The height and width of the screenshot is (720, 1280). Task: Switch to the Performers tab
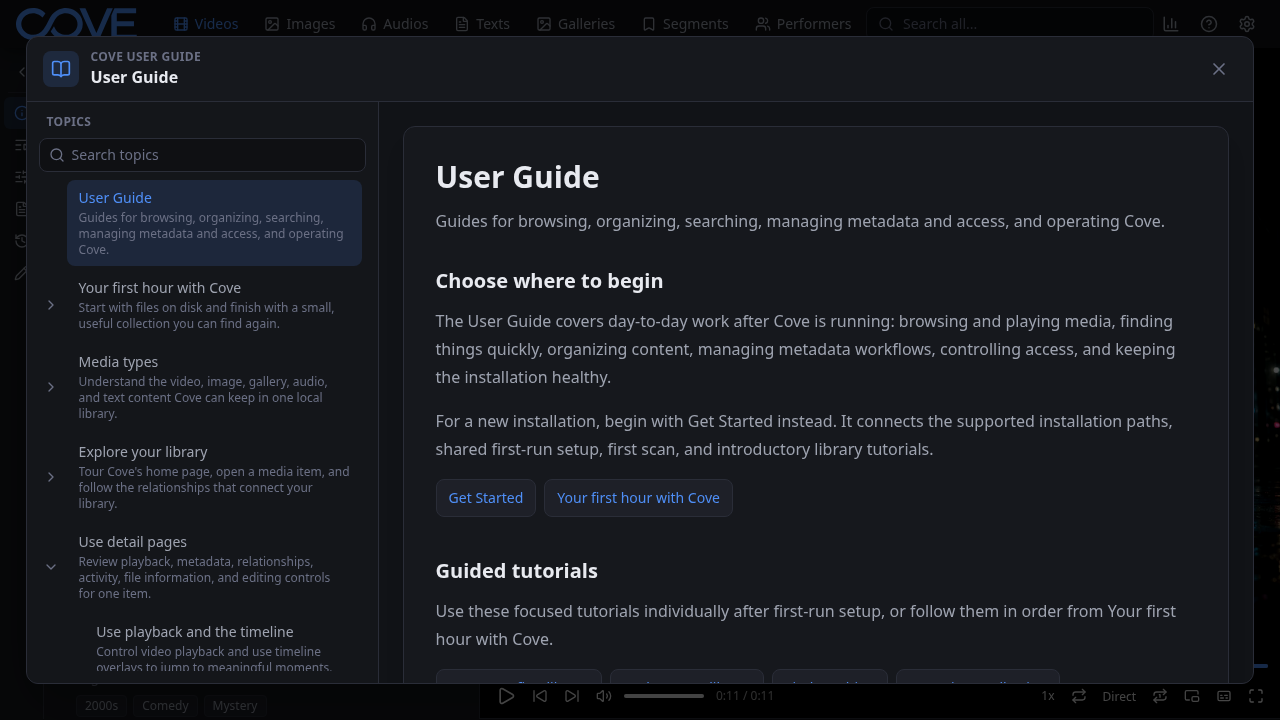[x=803, y=24]
